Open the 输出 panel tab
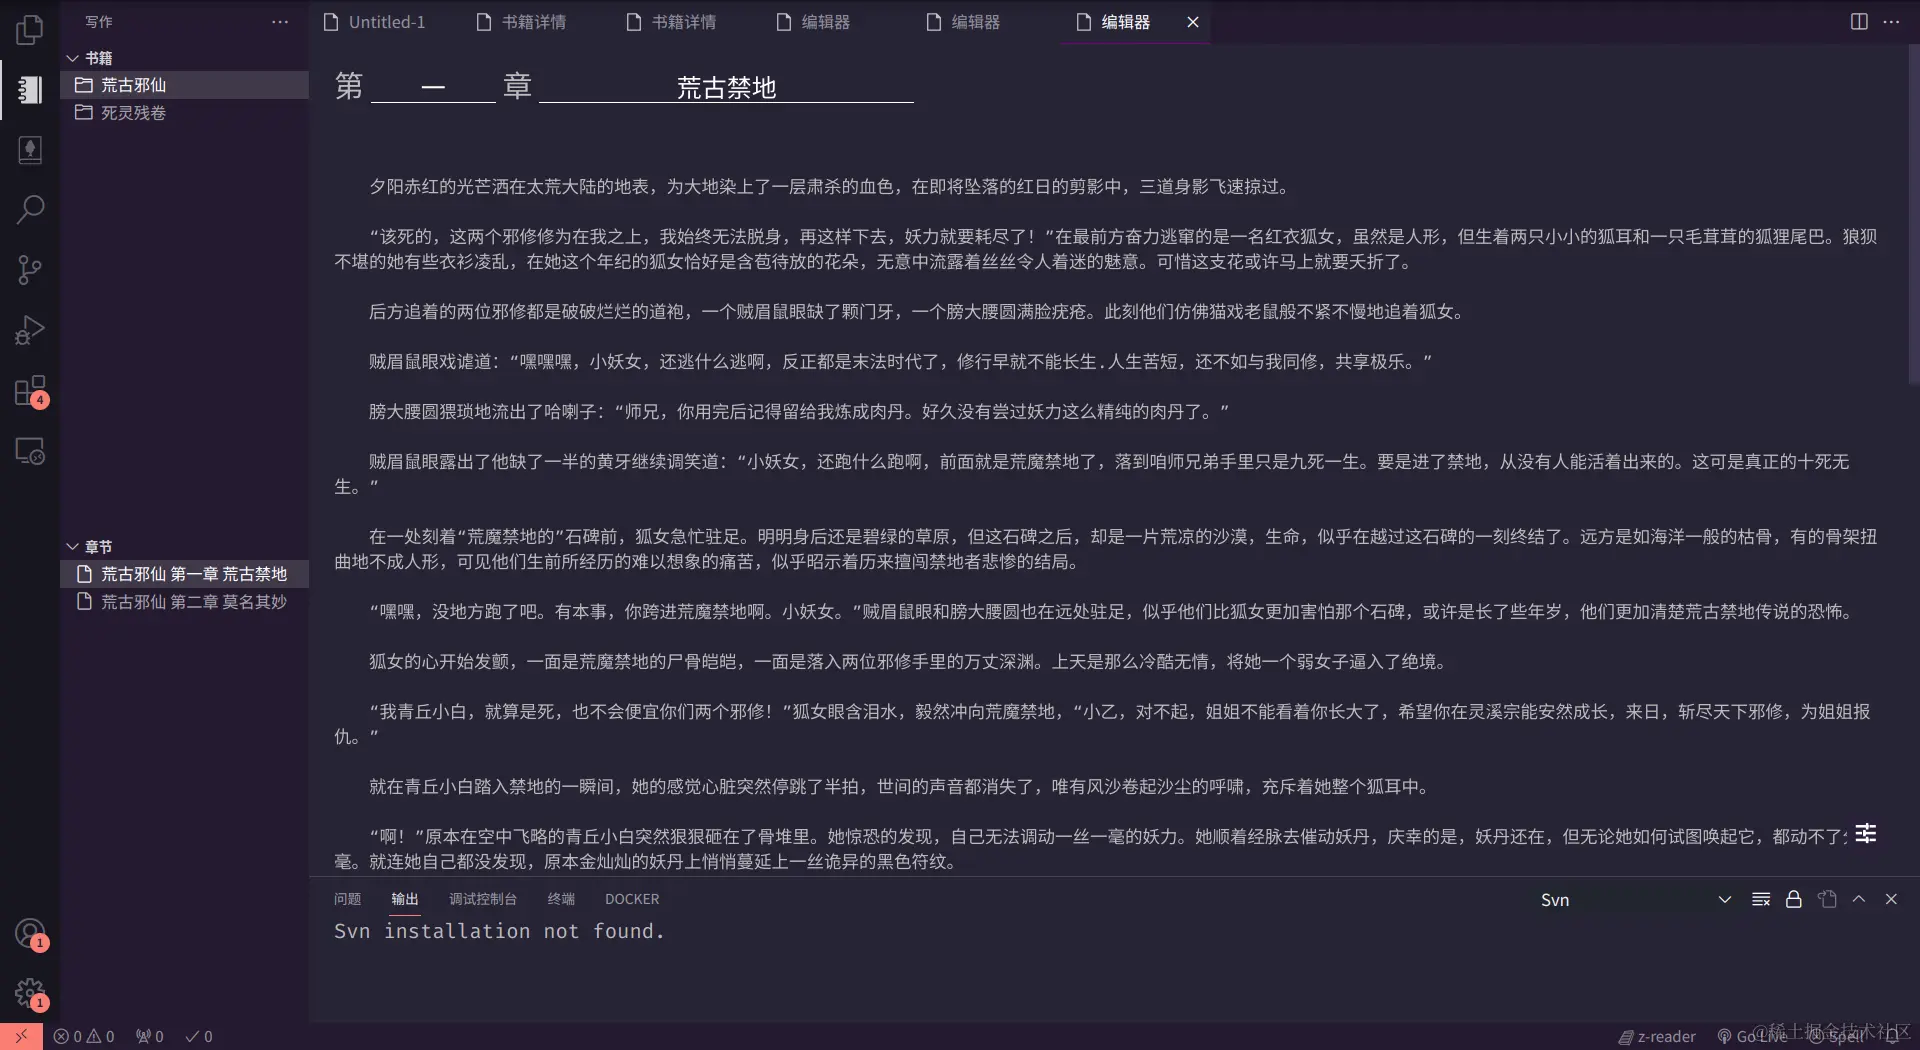The image size is (1920, 1050). point(405,899)
